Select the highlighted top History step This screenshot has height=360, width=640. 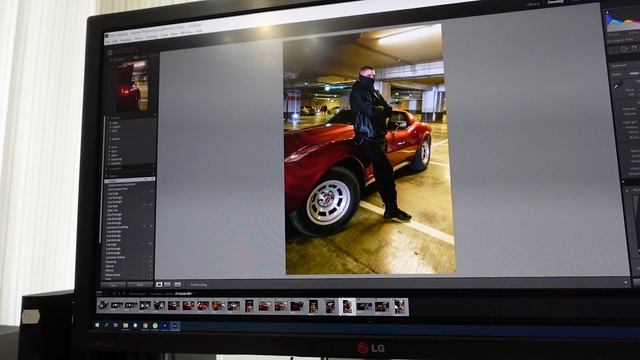pos(129,180)
